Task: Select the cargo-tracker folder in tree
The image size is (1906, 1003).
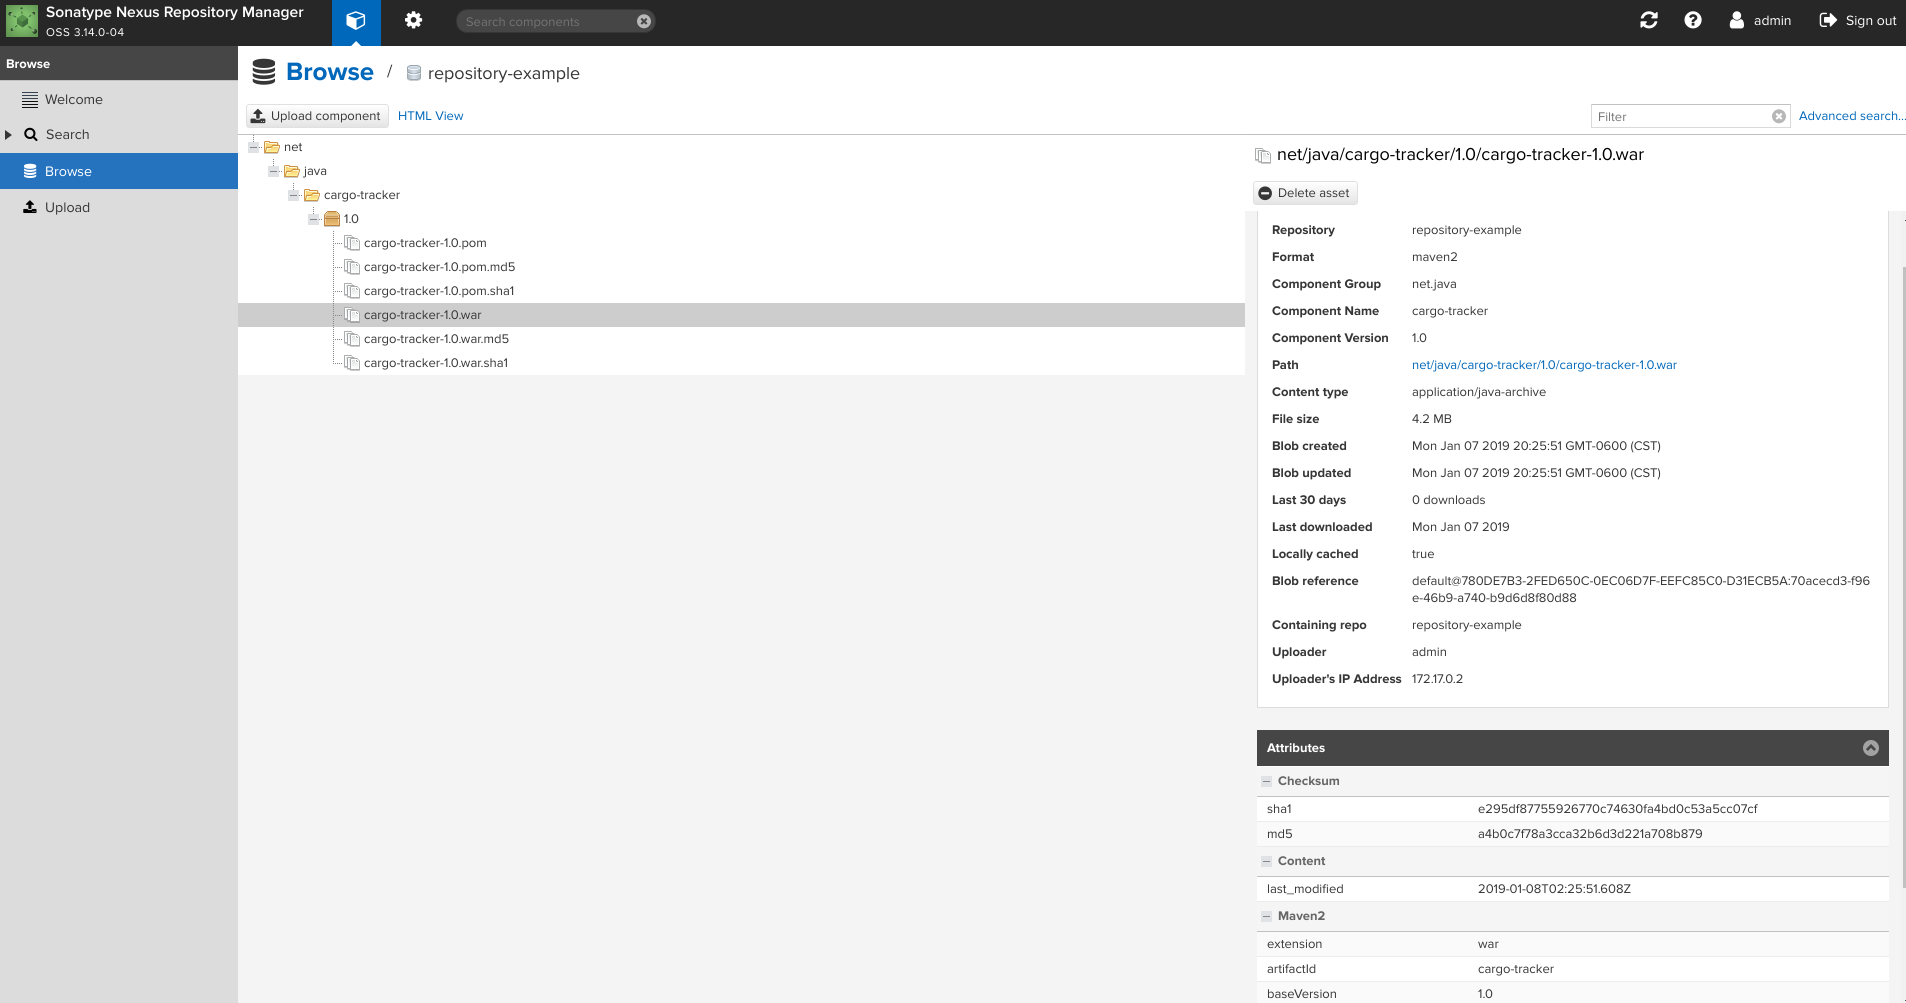Action: [x=361, y=195]
